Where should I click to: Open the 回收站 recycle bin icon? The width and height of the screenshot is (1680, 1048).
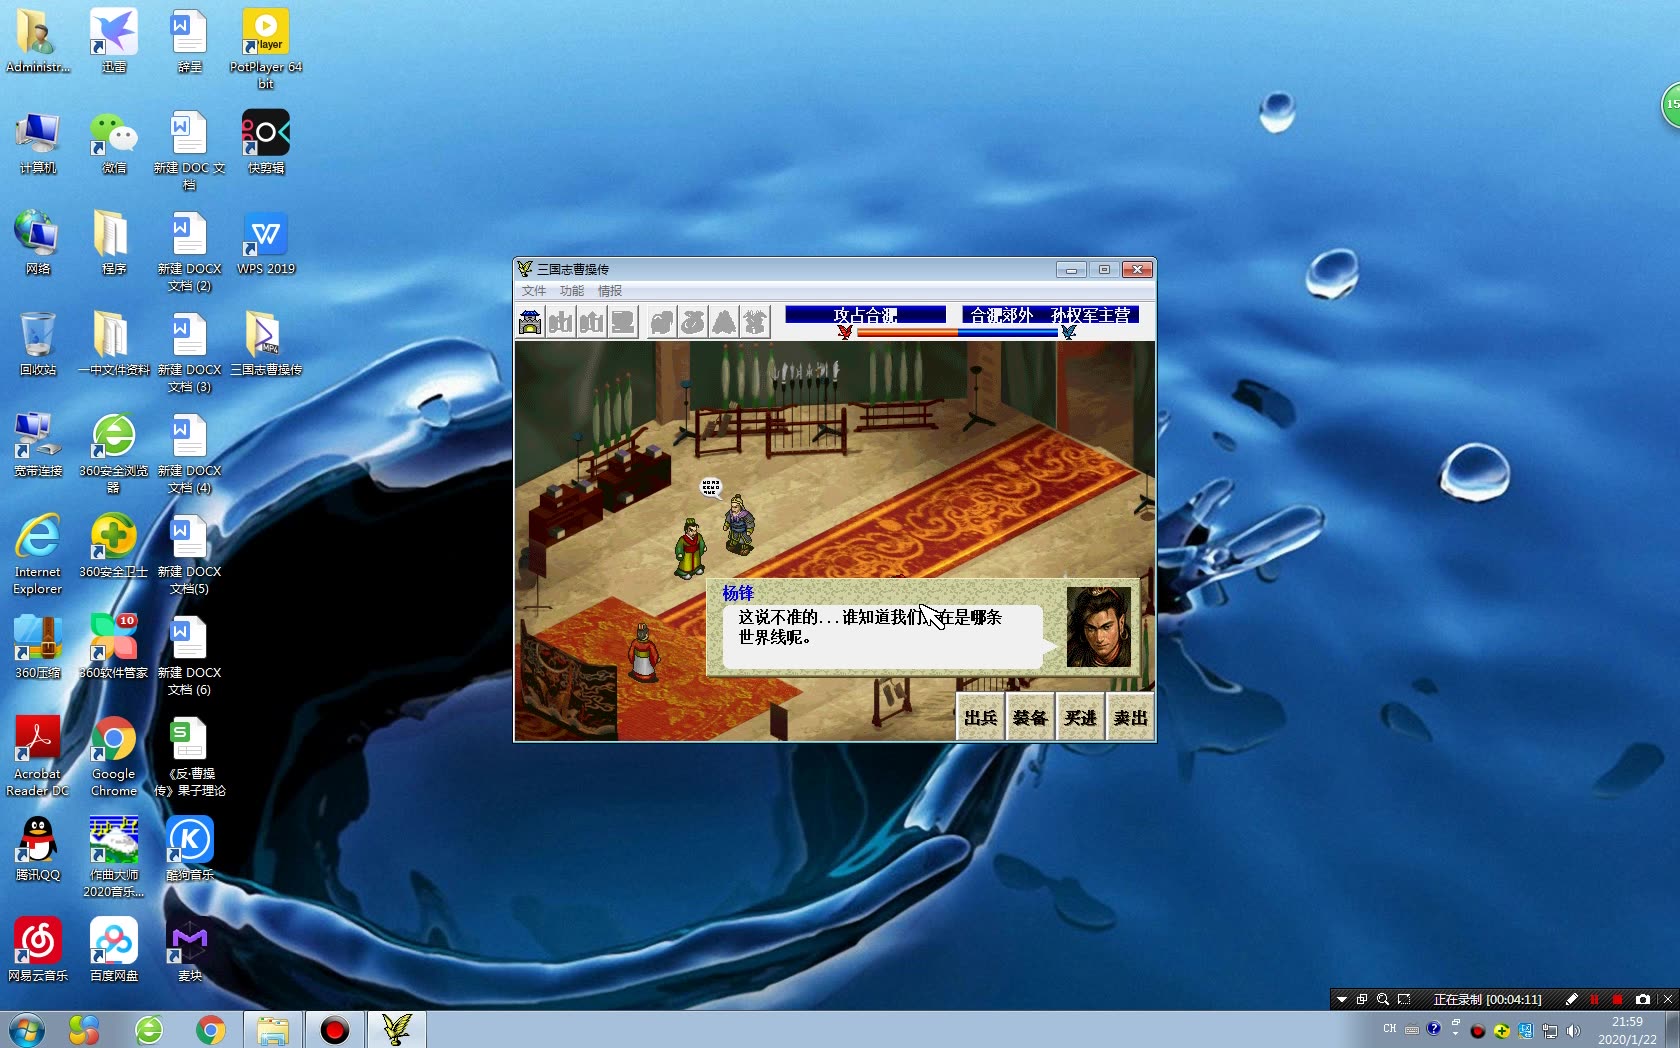click(38, 344)
